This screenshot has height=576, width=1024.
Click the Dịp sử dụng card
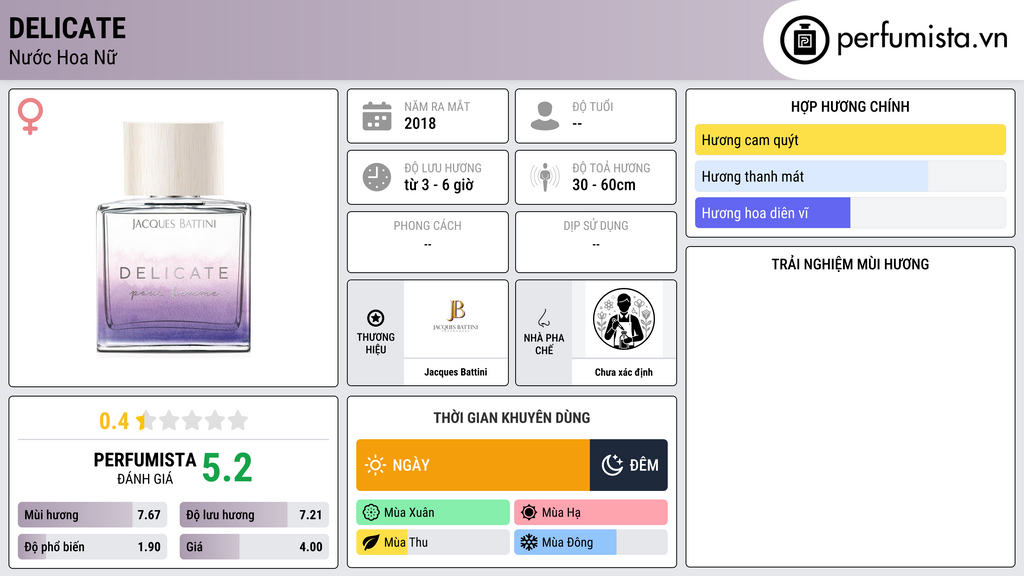click(x=596, y=242)
